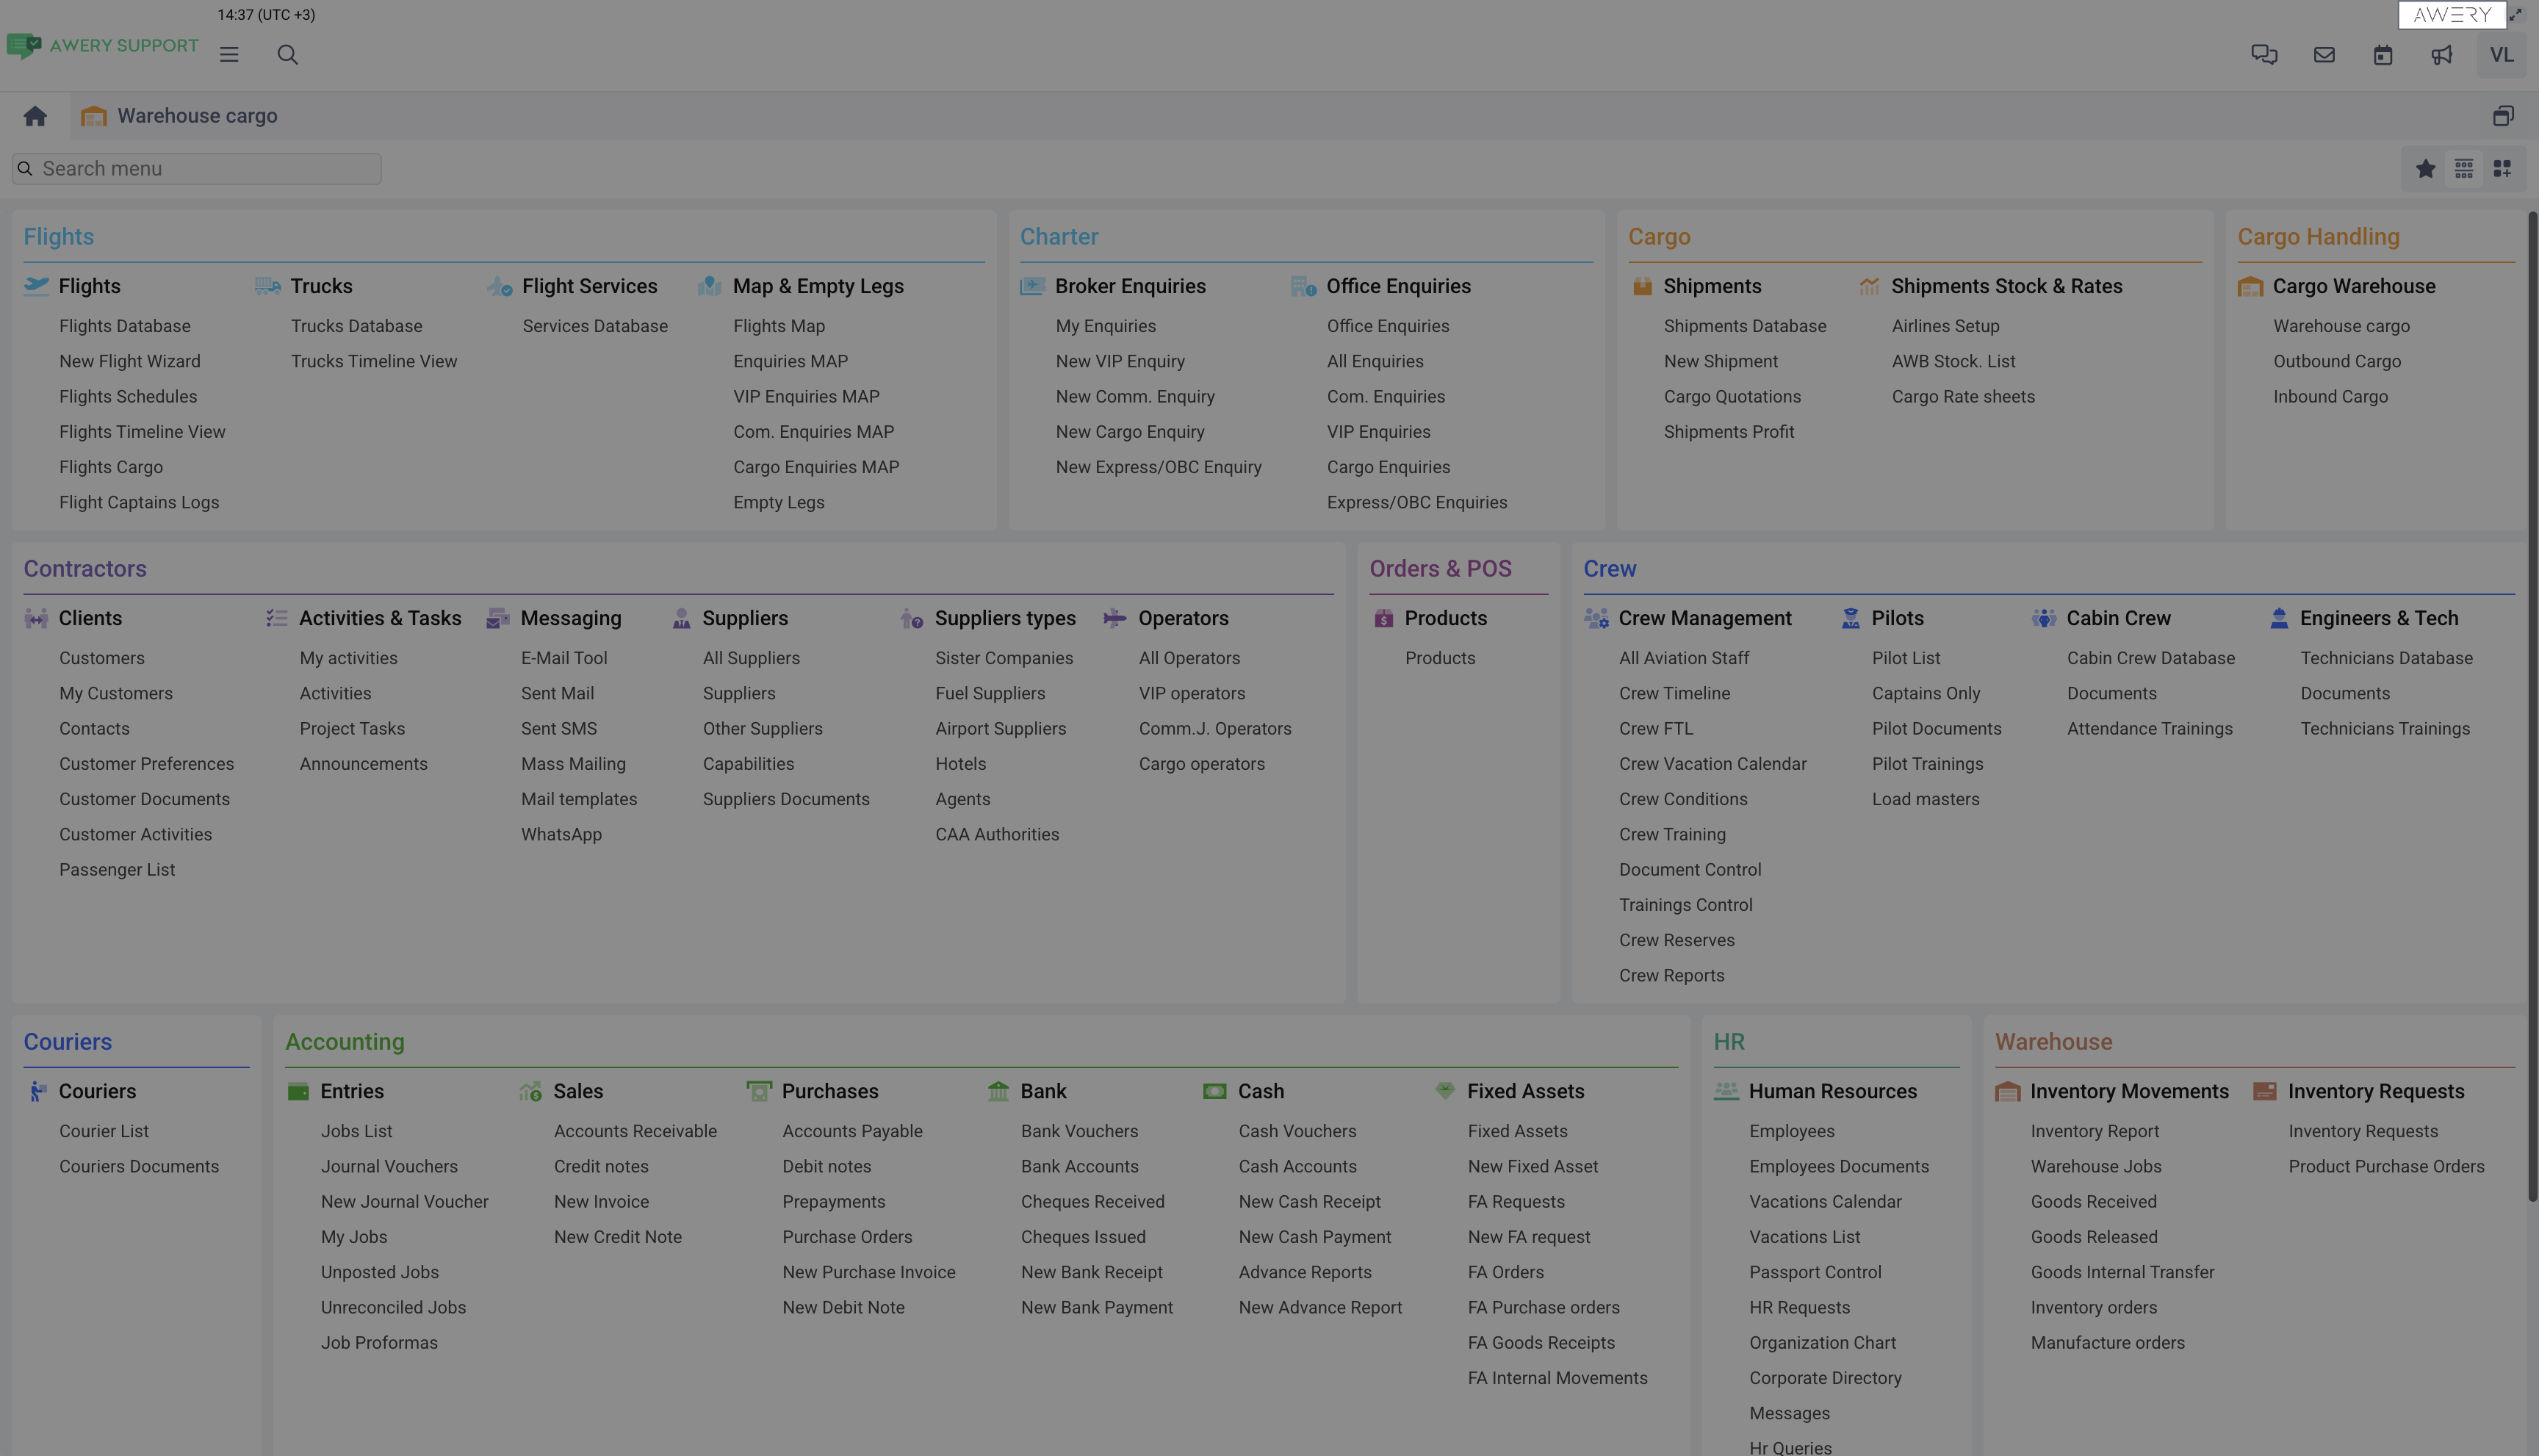Screen dimensions: 2539x1456
Task: Click the favorites star icon
Action: pyautogui.click(x=2425, y=169)
